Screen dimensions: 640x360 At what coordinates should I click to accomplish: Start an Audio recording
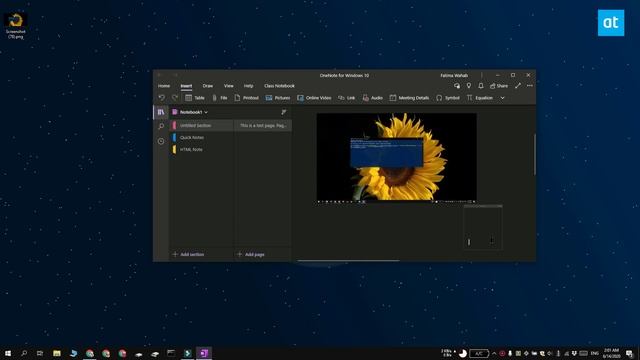click(x=372, y=98)
